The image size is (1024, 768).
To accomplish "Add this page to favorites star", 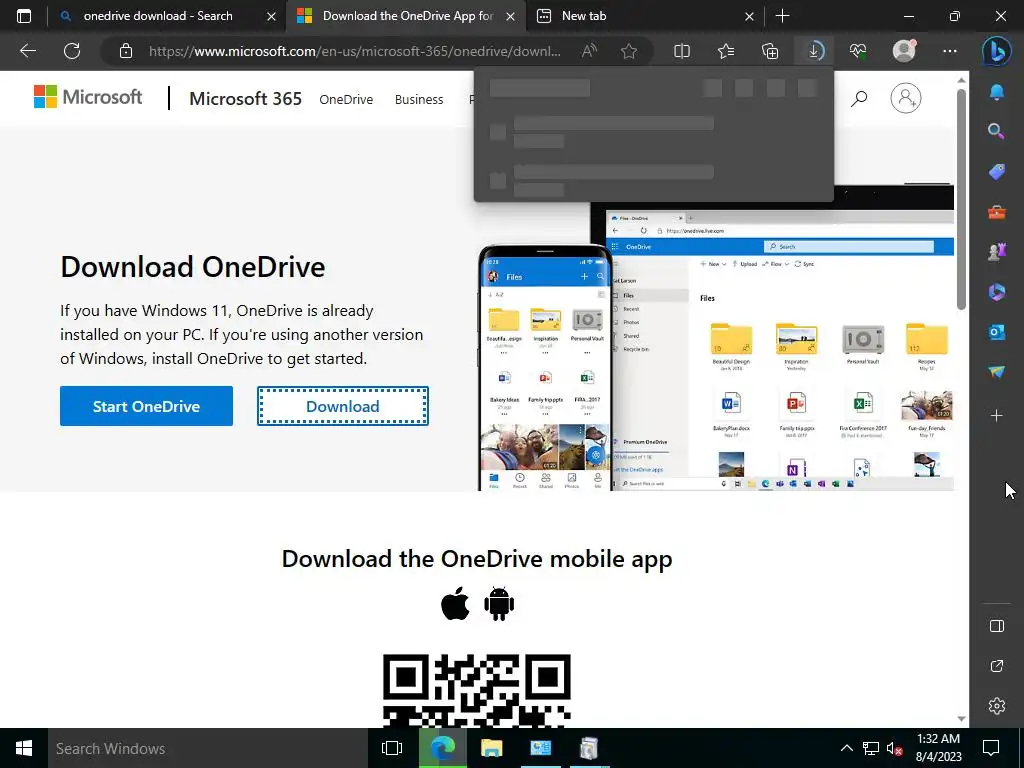I will (629, 51).
